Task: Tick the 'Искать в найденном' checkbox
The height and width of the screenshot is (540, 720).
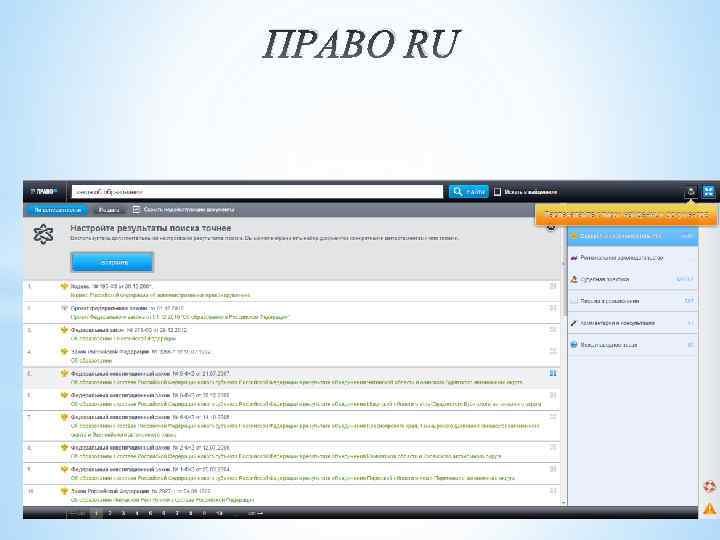Action: point(497,192)
